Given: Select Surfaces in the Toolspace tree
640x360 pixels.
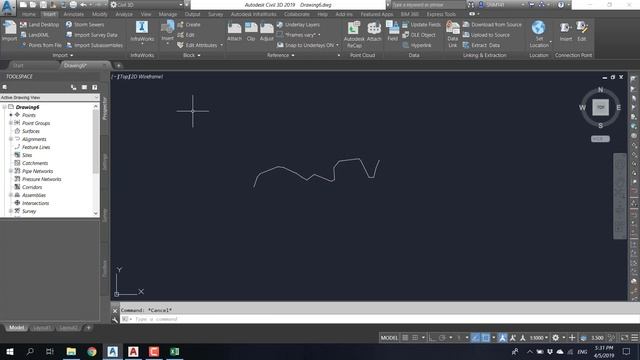Looking at the screenshot, I should (31, 131).
